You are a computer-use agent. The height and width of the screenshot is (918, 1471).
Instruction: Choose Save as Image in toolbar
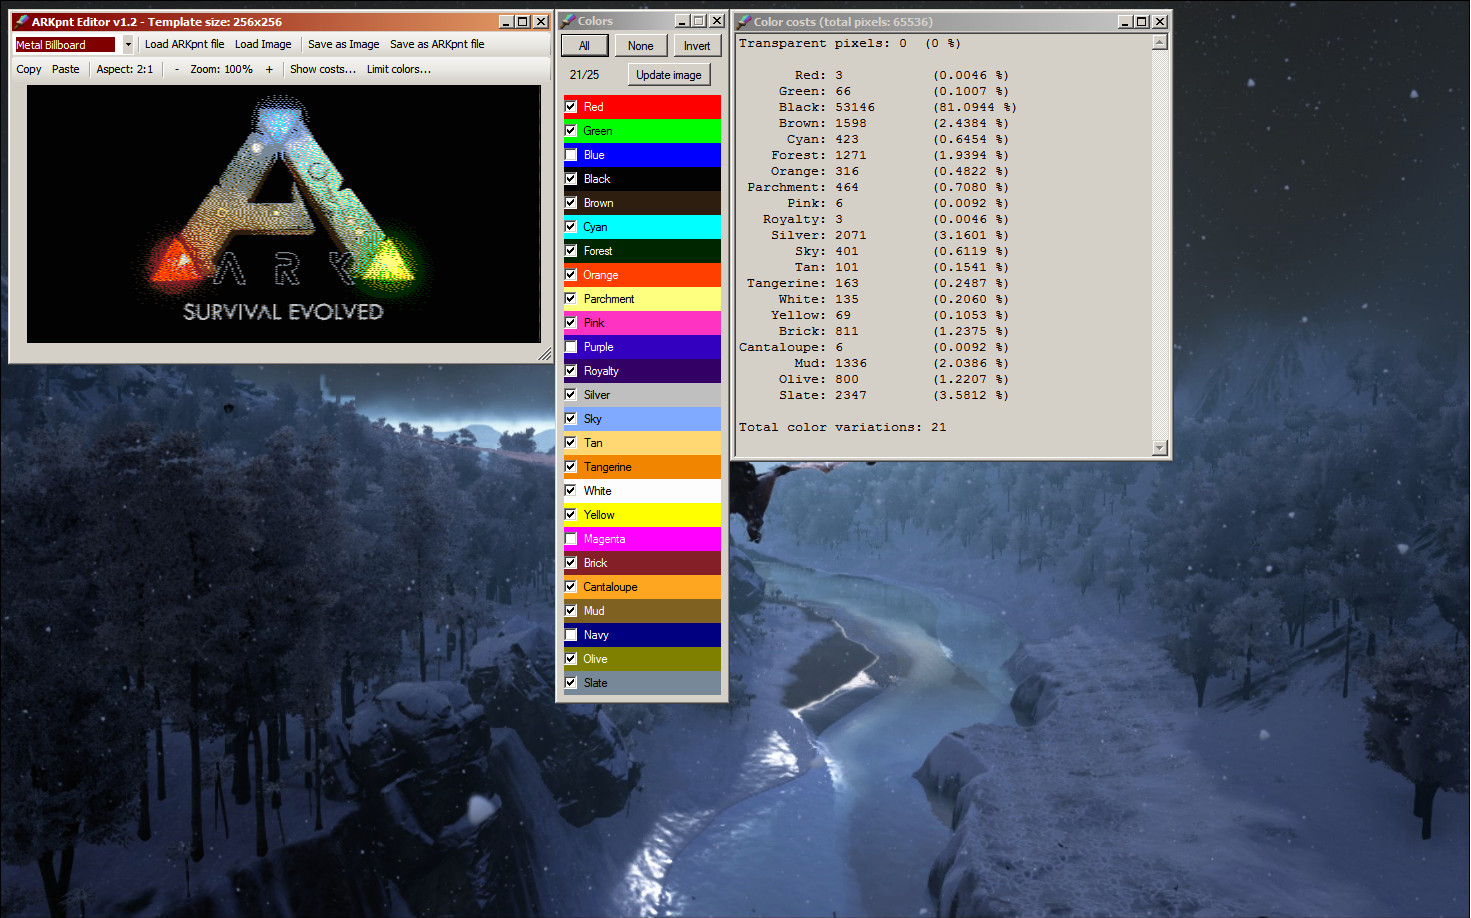tap(343, 44)
